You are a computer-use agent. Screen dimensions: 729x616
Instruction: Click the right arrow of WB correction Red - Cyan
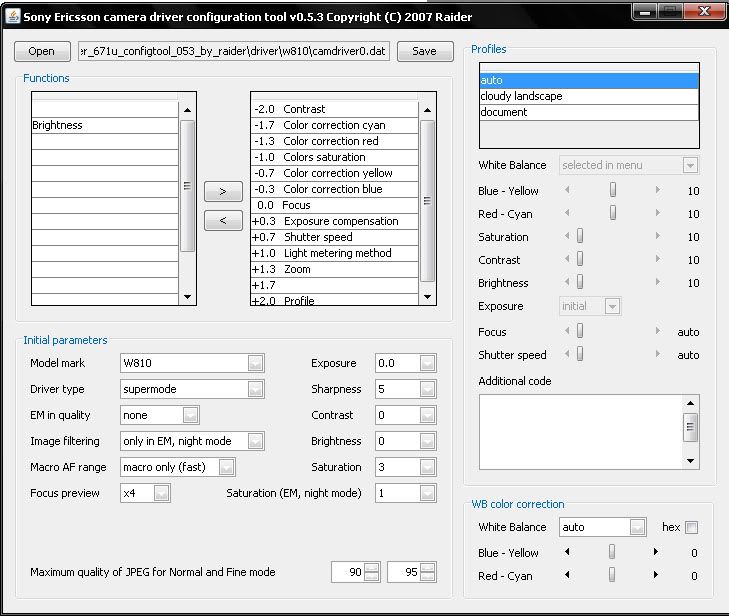(x=656, y=575)
